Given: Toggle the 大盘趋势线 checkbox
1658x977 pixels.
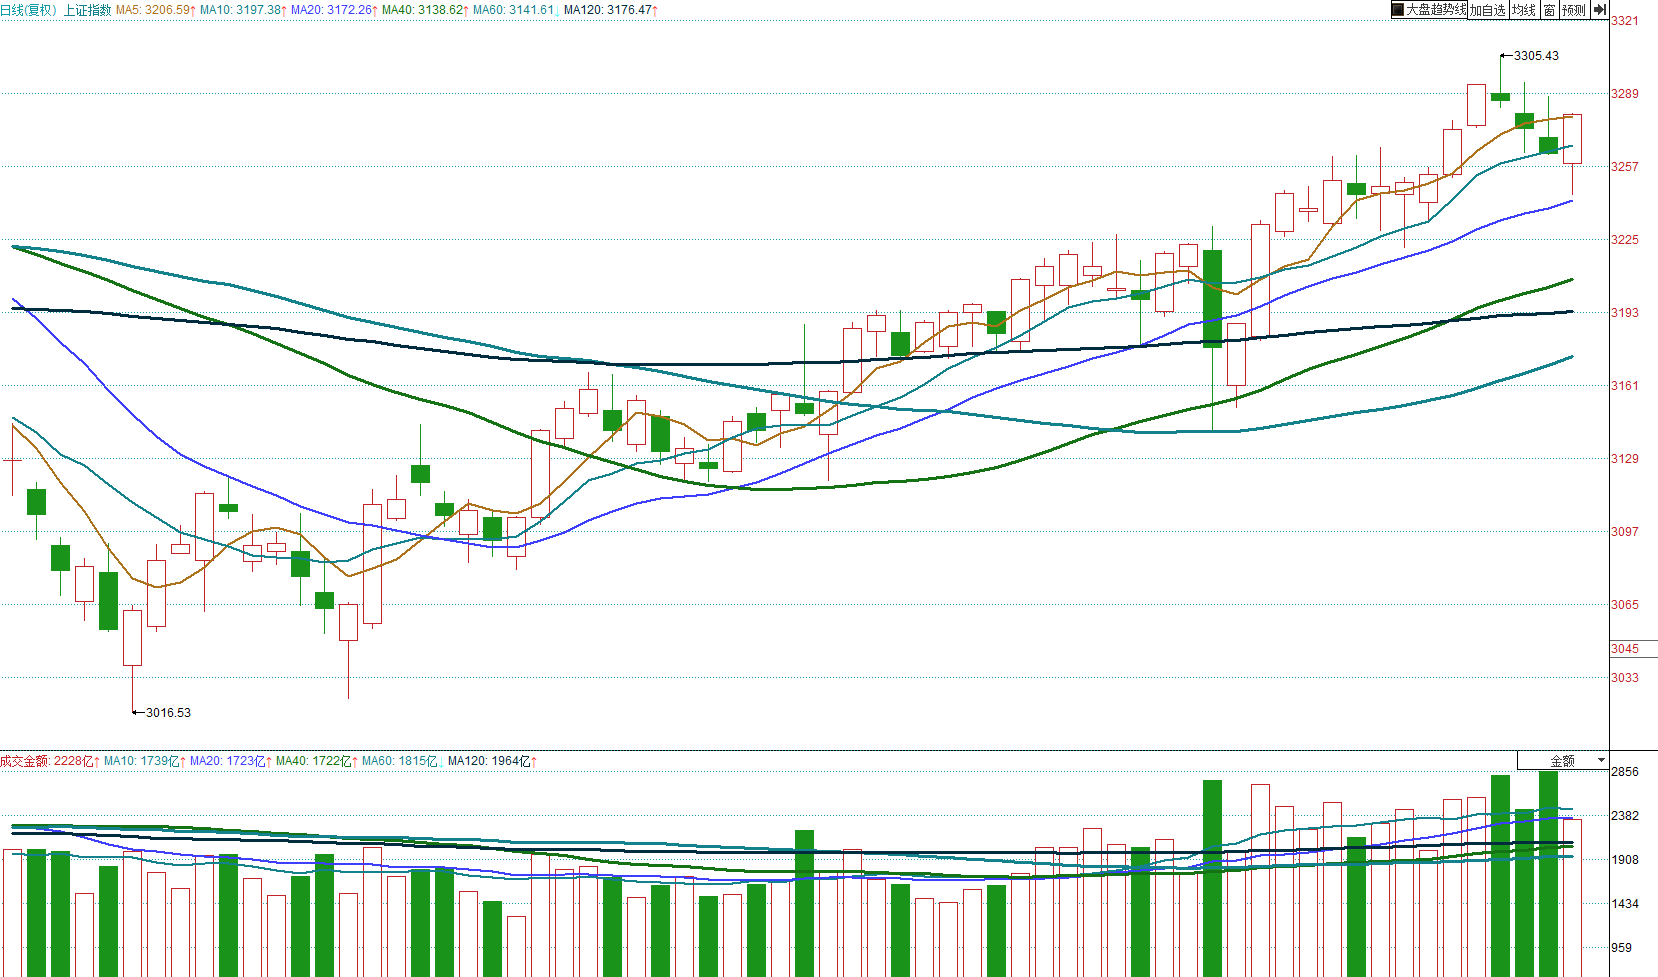Looking at the screenshot, I should [x=1398, y=10].
